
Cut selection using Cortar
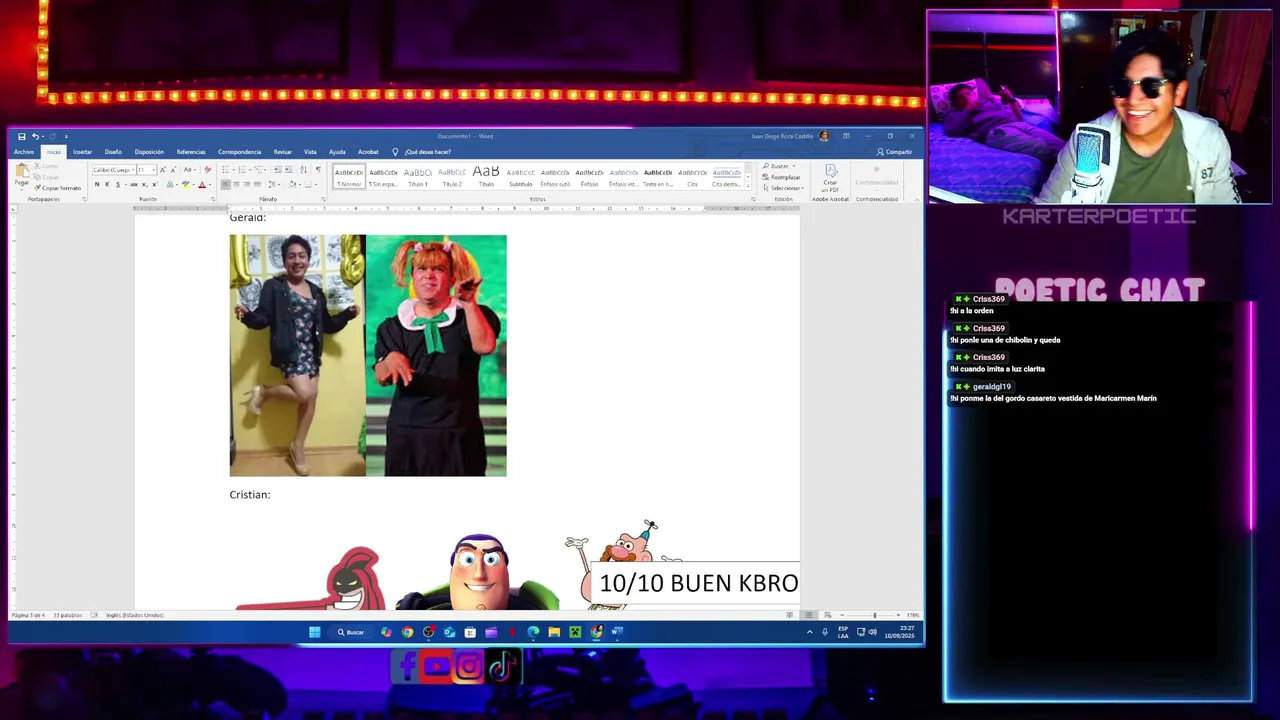(x=46, y=166)
